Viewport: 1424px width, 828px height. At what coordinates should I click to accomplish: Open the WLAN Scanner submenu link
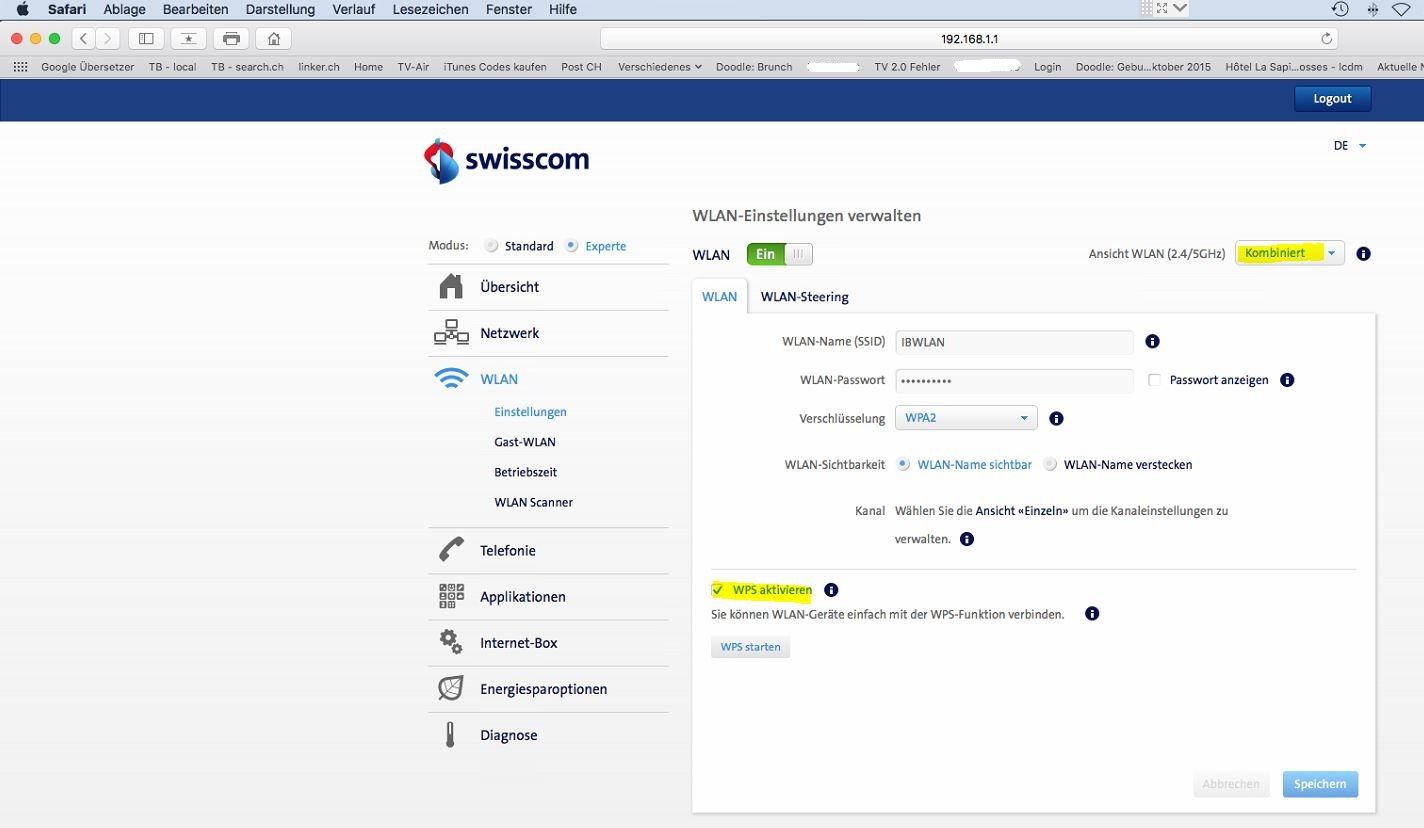point(534,502)
